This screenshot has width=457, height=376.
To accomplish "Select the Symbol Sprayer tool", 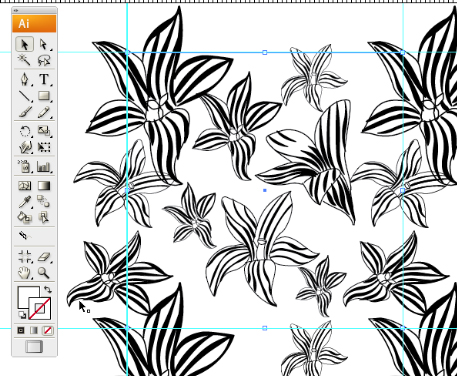I will 25,166.
